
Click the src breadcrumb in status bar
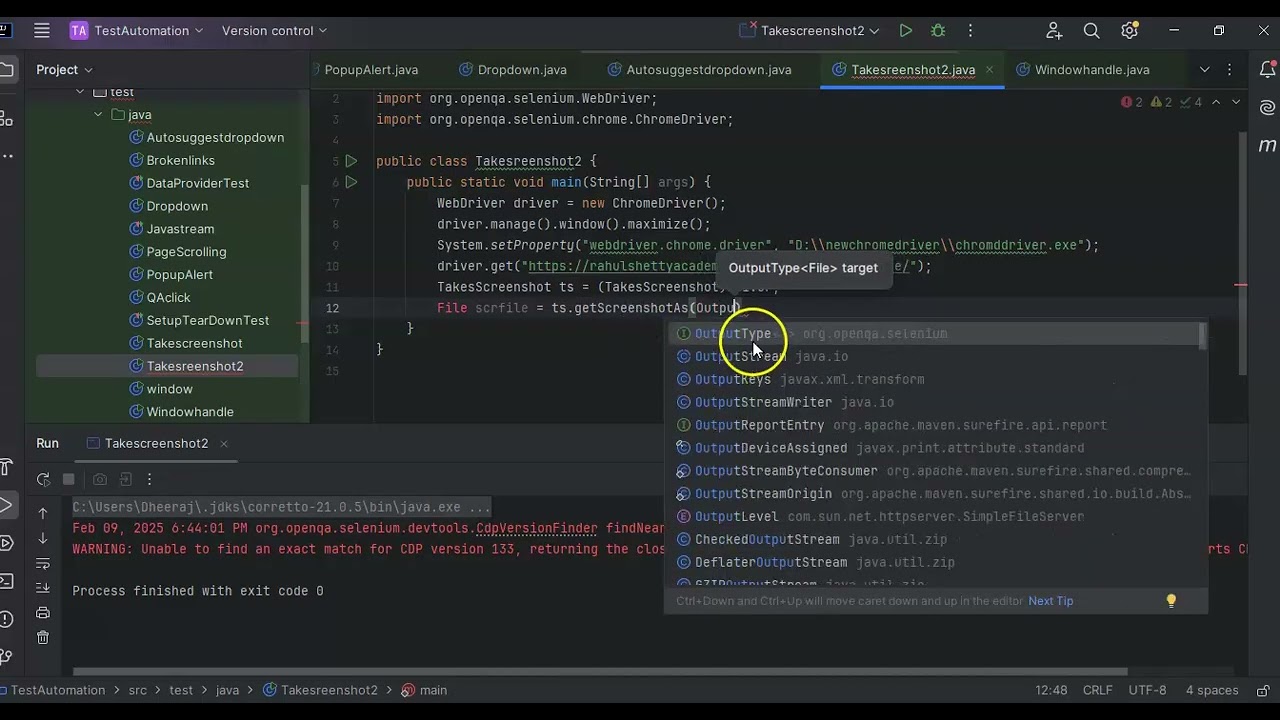click(137, 691)
